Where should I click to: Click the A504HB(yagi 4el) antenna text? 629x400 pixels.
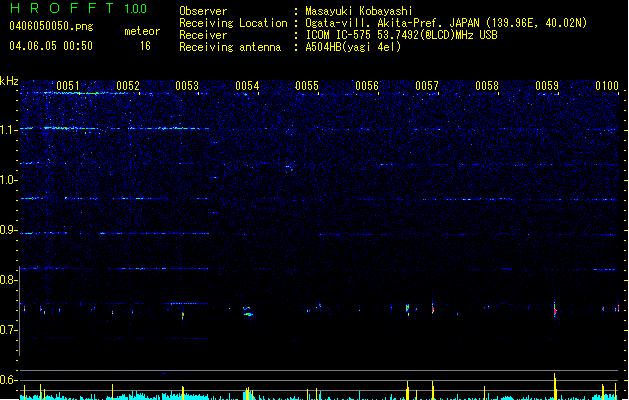[x=353, y=47]
